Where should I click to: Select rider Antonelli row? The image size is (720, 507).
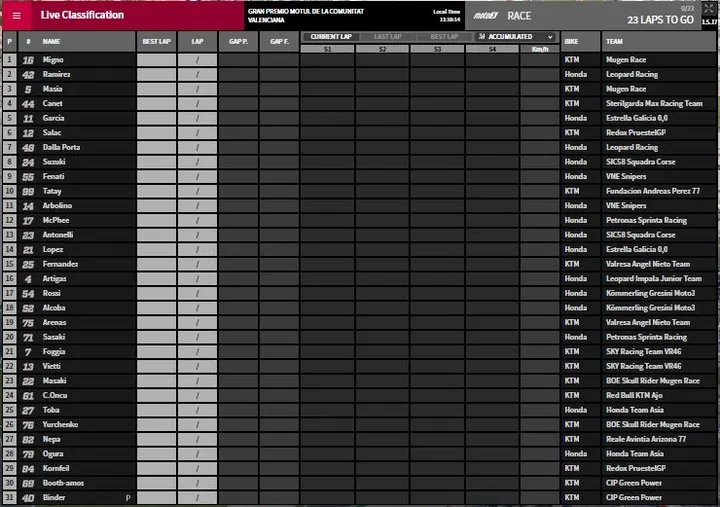pyautogui.click(x=360, y=235)
